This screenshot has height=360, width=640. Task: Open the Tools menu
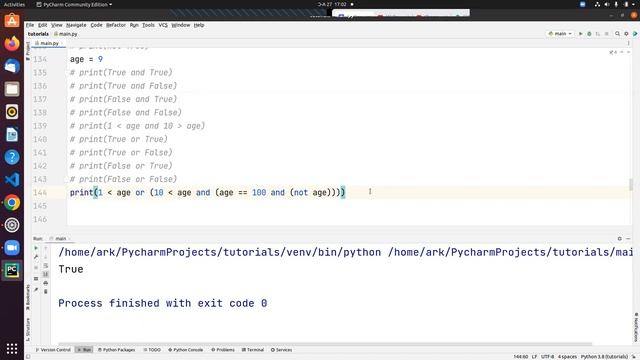pos(148,25)
